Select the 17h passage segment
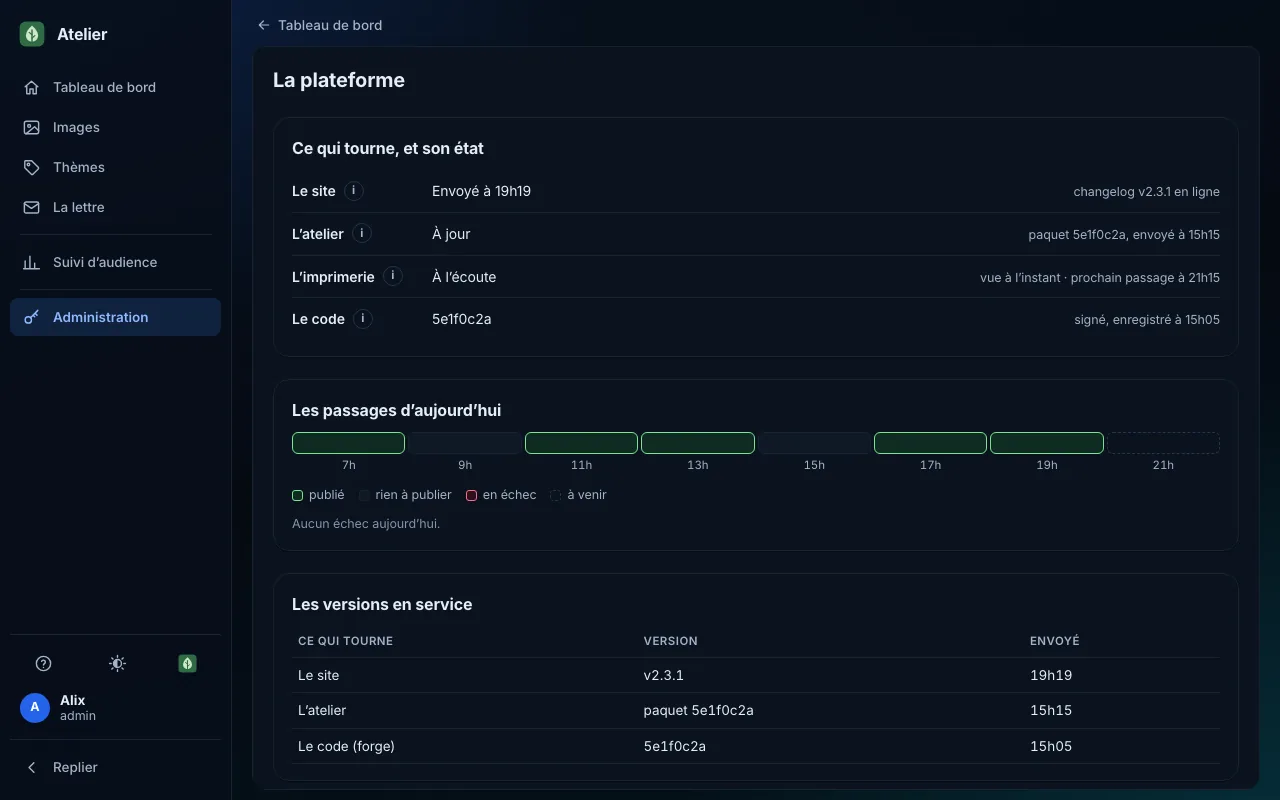This screenshot has height=800, width=1280. pyautogui.click(x=930, y=443)
